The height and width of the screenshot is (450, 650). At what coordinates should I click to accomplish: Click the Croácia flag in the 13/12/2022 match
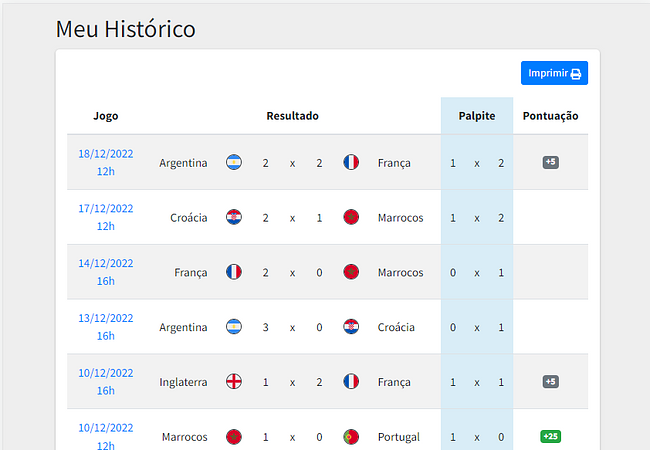tap(351, 327)
